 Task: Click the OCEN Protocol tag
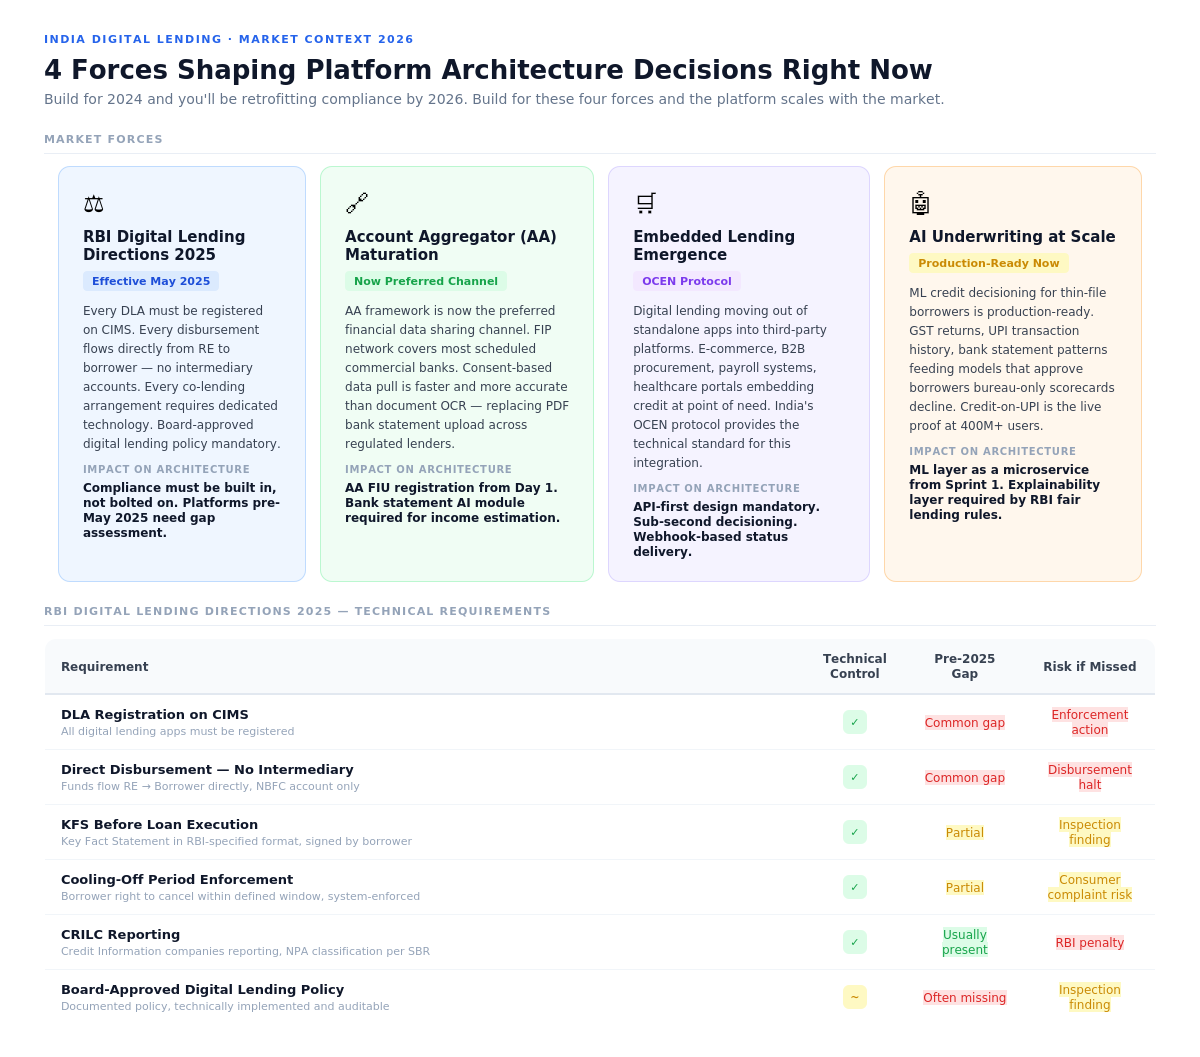(687, 281)
